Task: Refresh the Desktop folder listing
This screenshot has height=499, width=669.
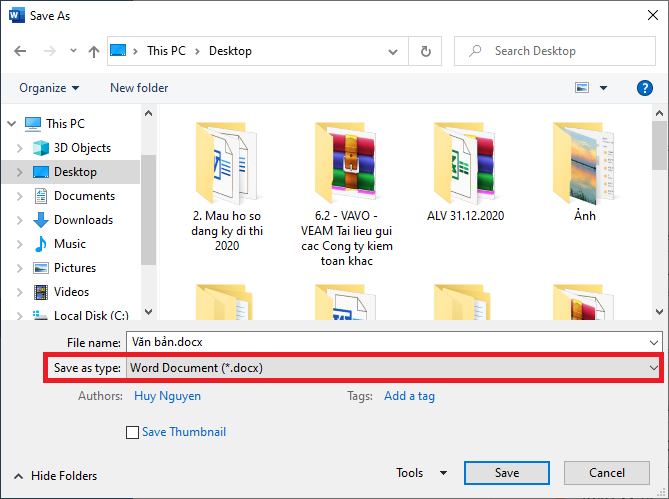Action: coord(425,51)
